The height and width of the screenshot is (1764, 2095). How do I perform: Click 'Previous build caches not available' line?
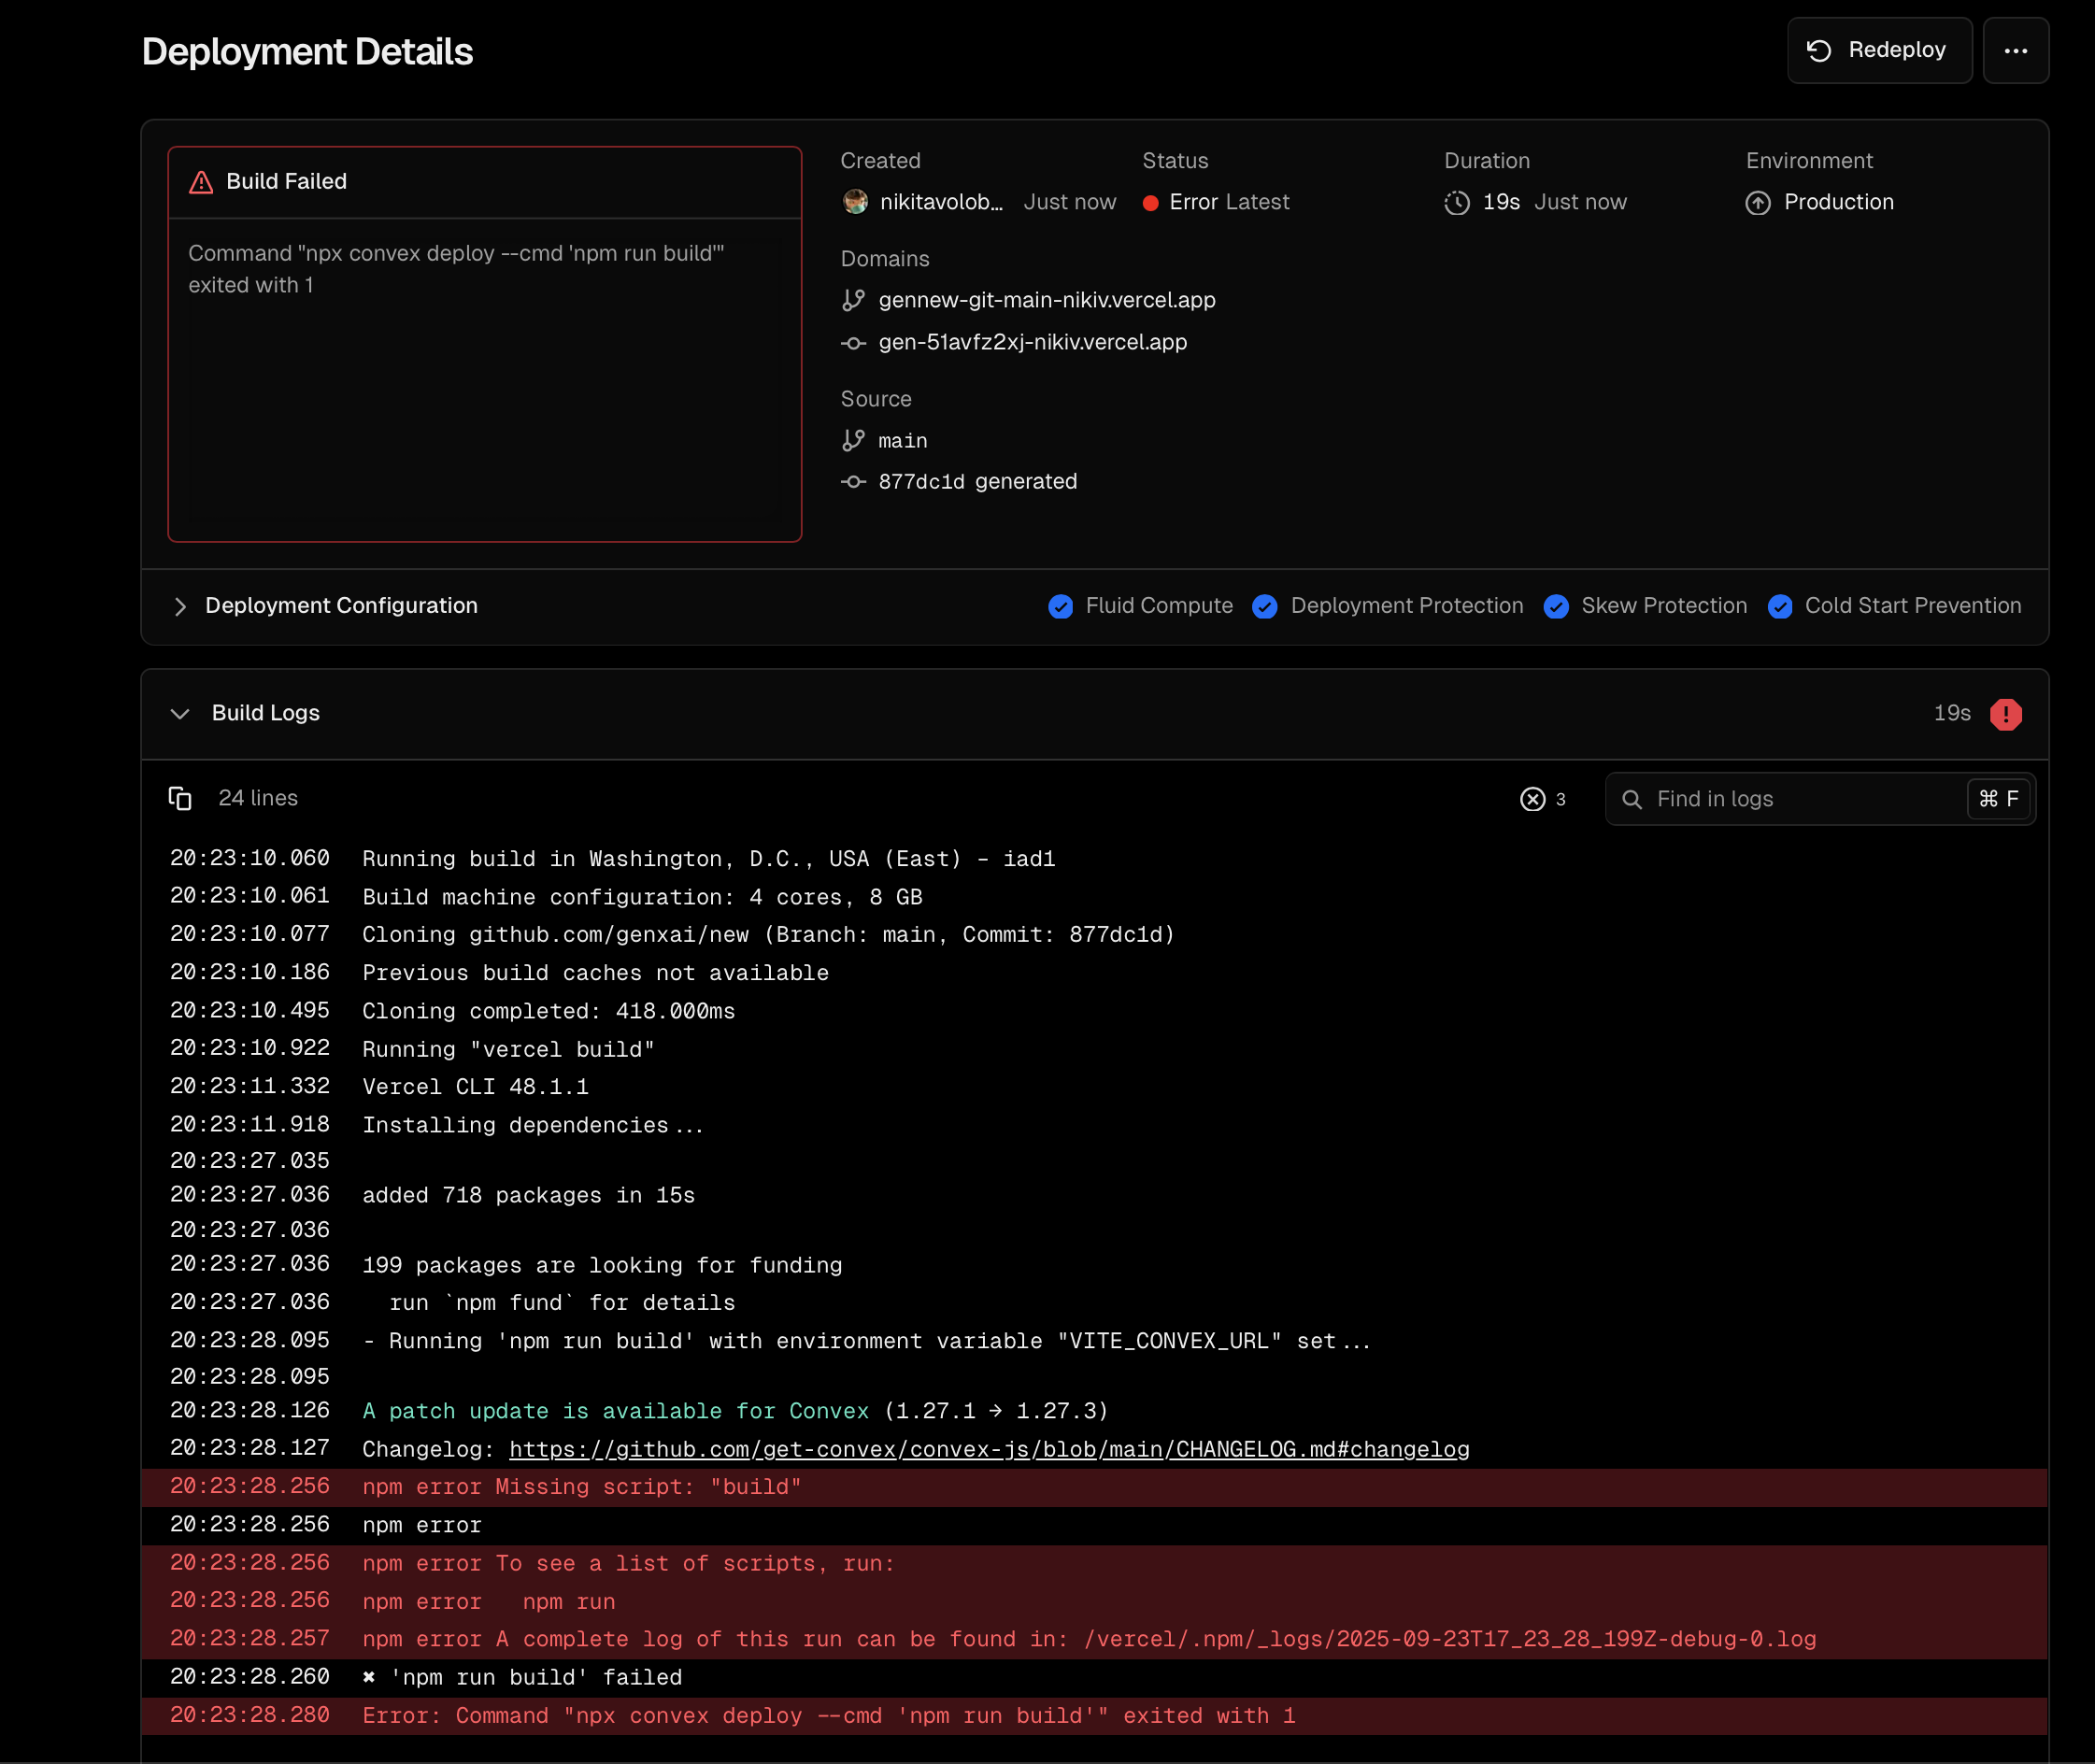tap(1094, 973)
